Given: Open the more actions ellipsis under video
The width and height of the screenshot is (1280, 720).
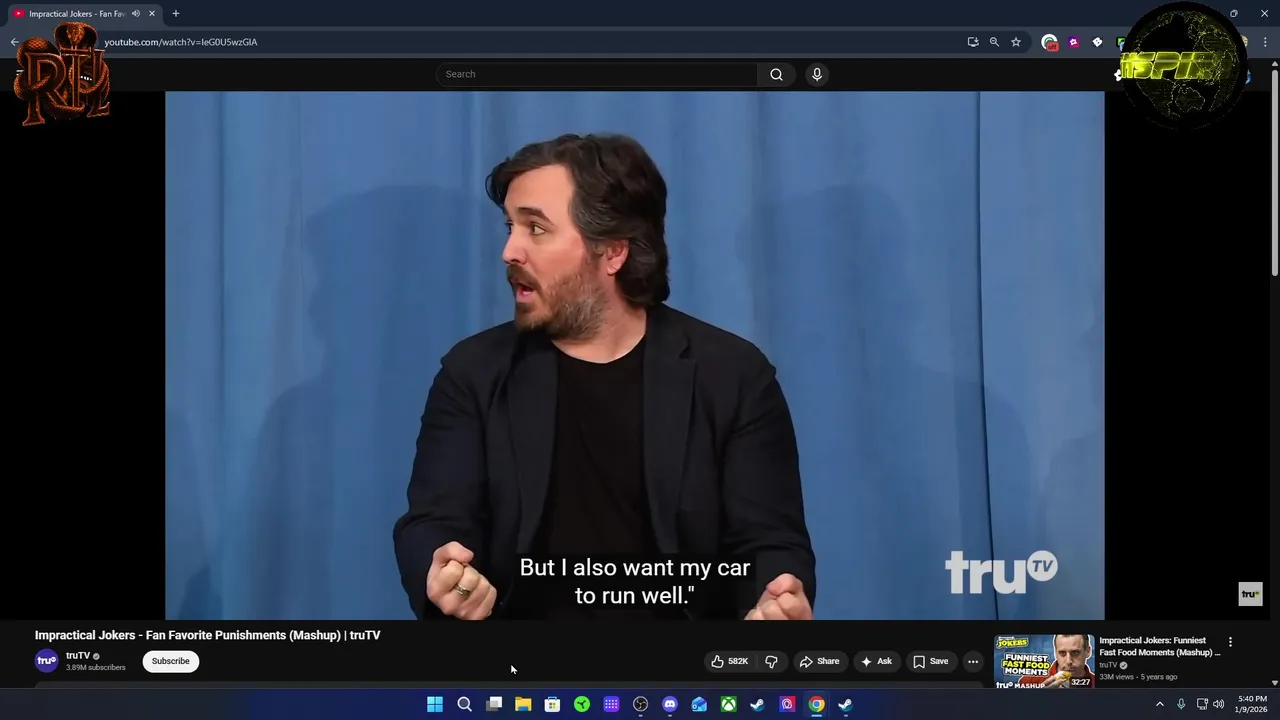Looking at the screenshot, I should (x=973, y=661).
